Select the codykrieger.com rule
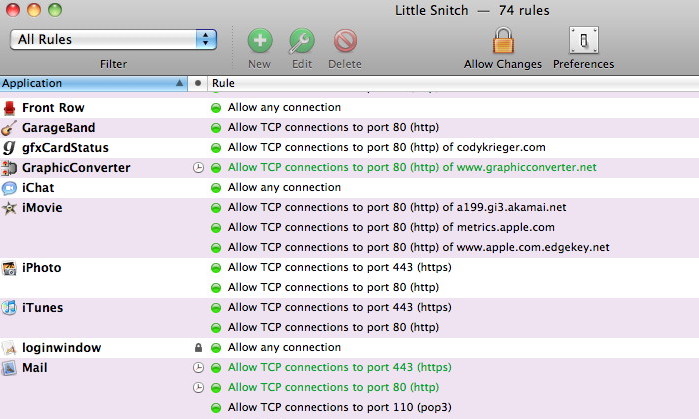This screenshot has height=419, width=699. (387, 148)
